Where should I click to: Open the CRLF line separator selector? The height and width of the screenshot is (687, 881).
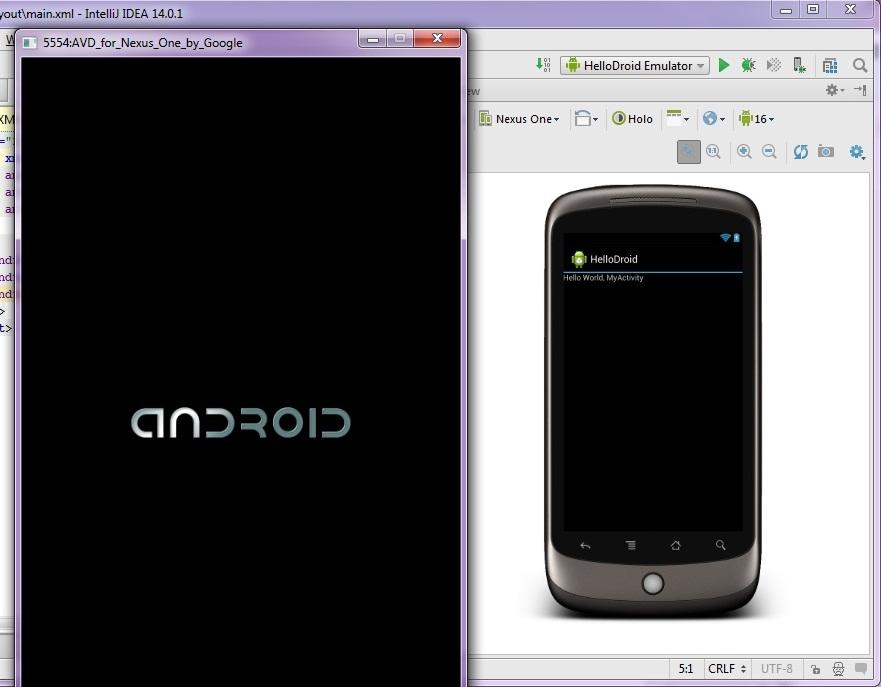(x=727, y=668)
